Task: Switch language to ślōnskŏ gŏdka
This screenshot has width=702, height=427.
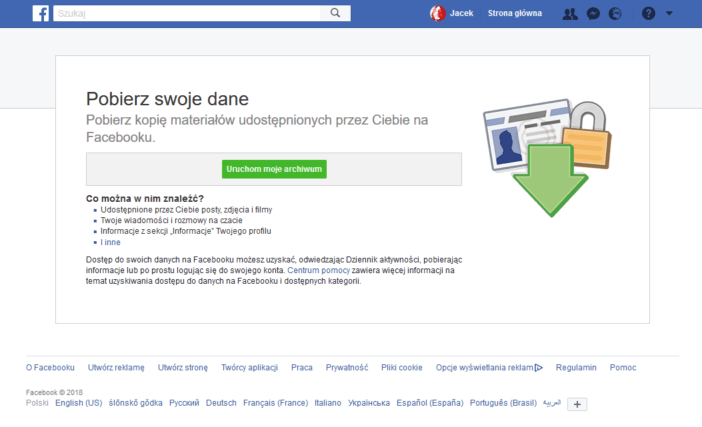Action: 135,403
